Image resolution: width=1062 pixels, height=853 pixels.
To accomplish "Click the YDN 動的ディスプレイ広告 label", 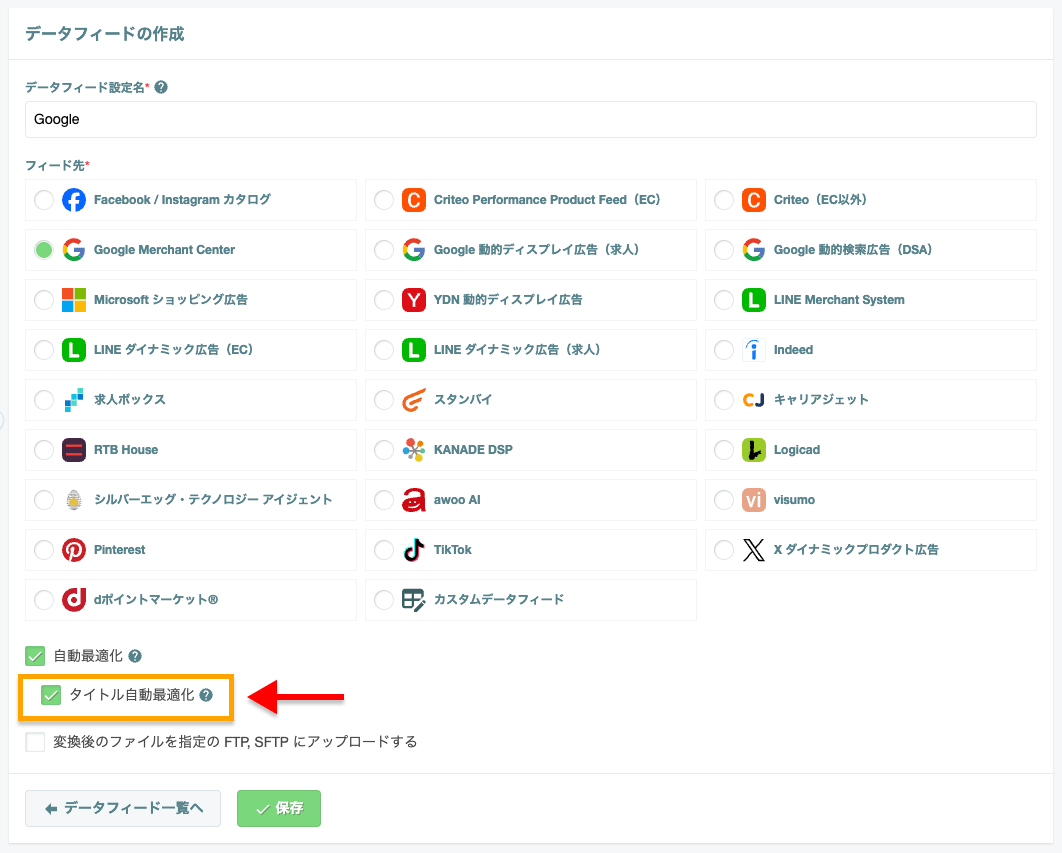I will point(508,300).
